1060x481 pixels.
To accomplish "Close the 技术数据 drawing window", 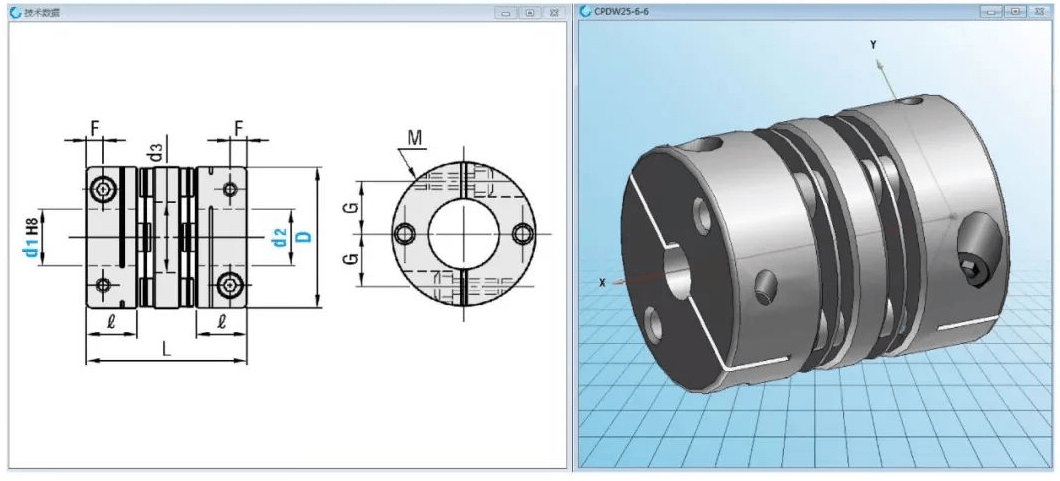I will (x=553, y=12).
